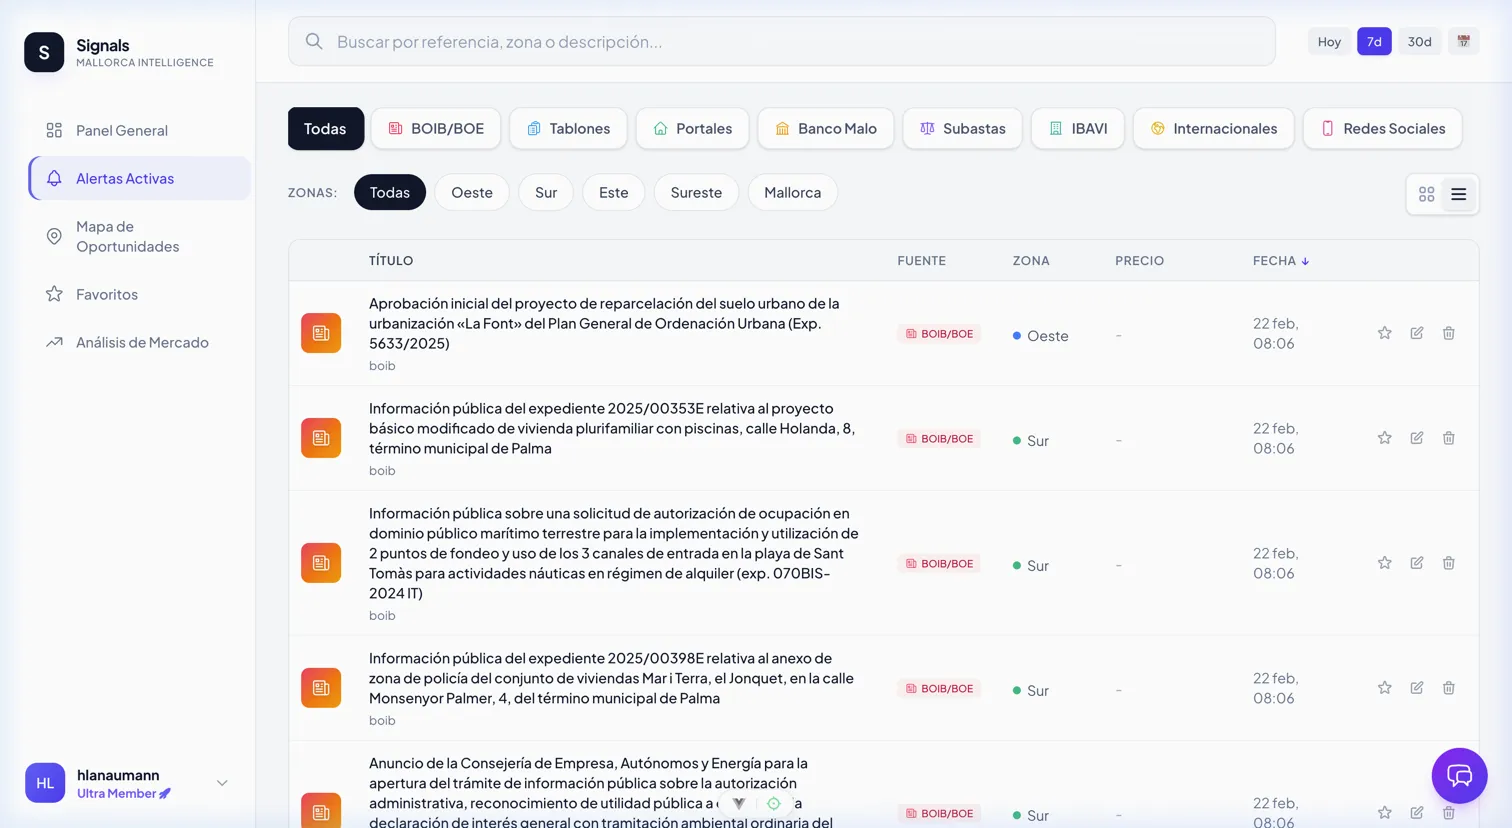Screen dimensions: 1512x828
Task: Open the orange document icon of first alert
Action: click(x=321, y=333)
